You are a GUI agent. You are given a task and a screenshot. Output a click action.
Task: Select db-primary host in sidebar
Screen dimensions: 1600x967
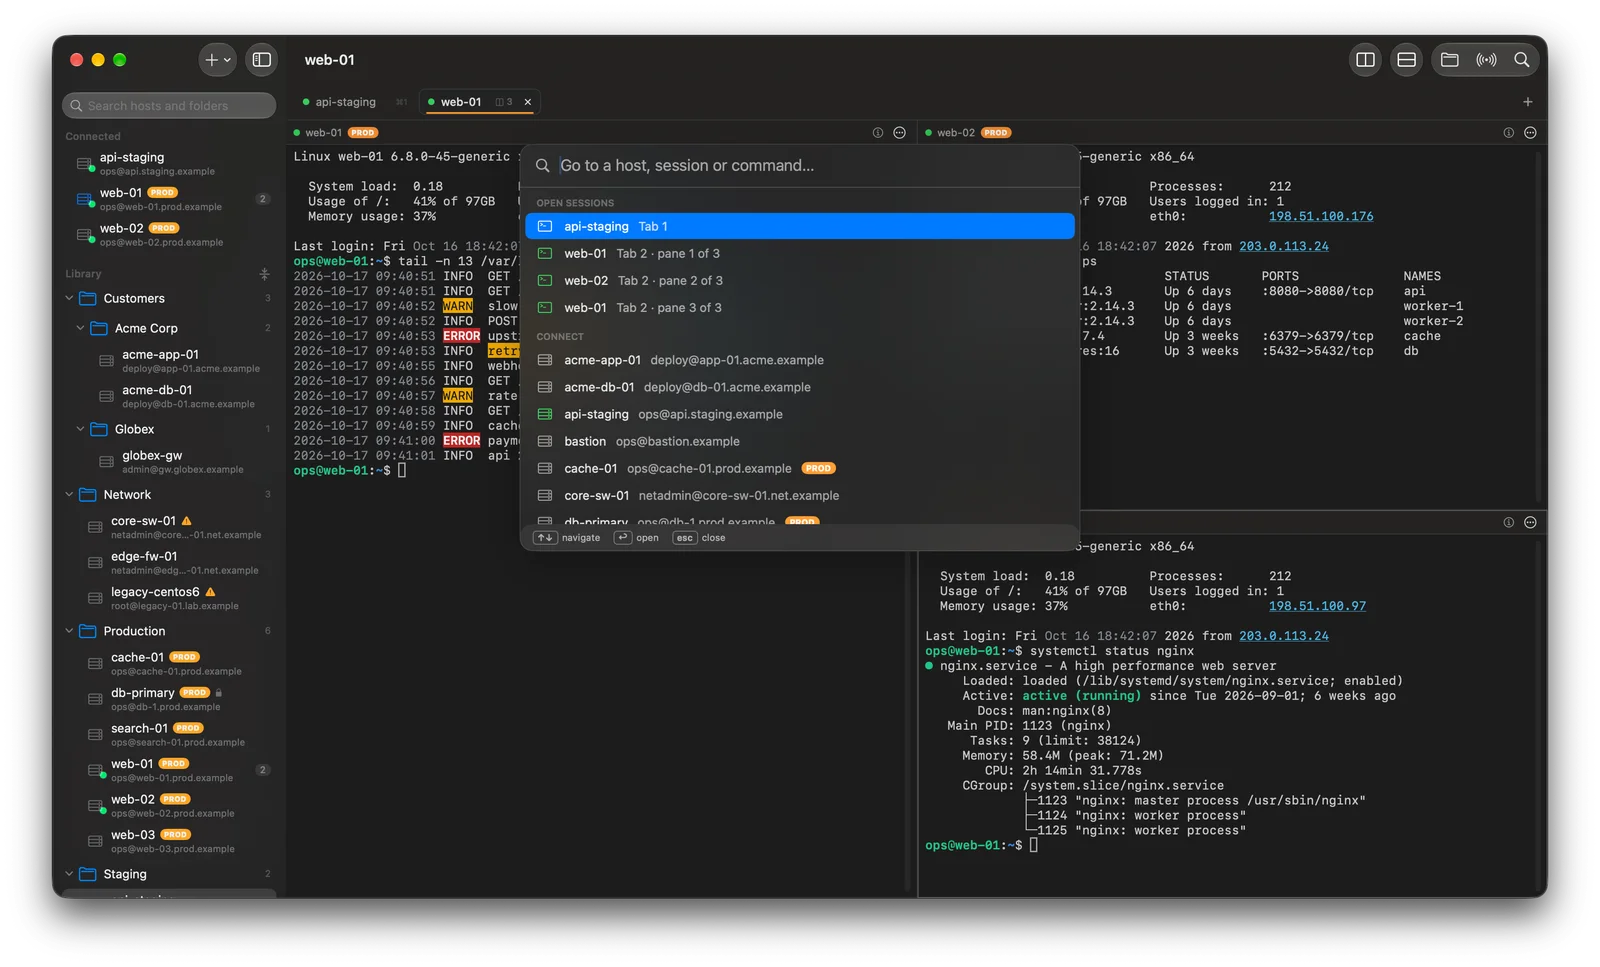[x=169, y=699]
